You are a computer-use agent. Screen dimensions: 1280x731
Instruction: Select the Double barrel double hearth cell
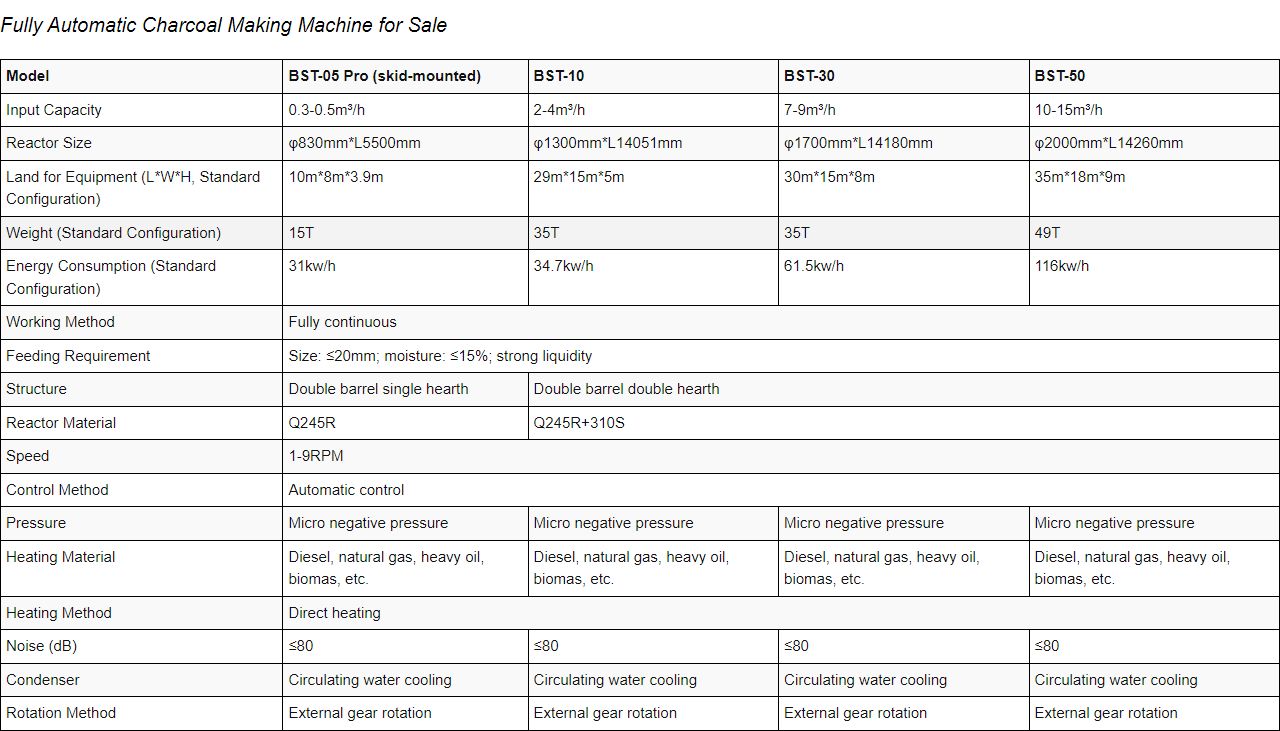click(x=904, y=389)
